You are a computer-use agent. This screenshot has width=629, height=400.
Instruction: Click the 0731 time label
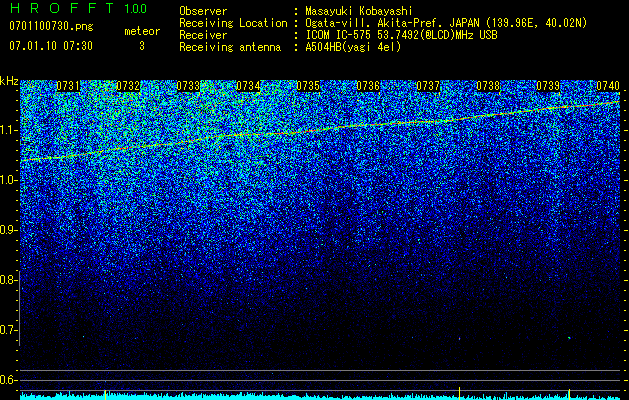point(68,86)
